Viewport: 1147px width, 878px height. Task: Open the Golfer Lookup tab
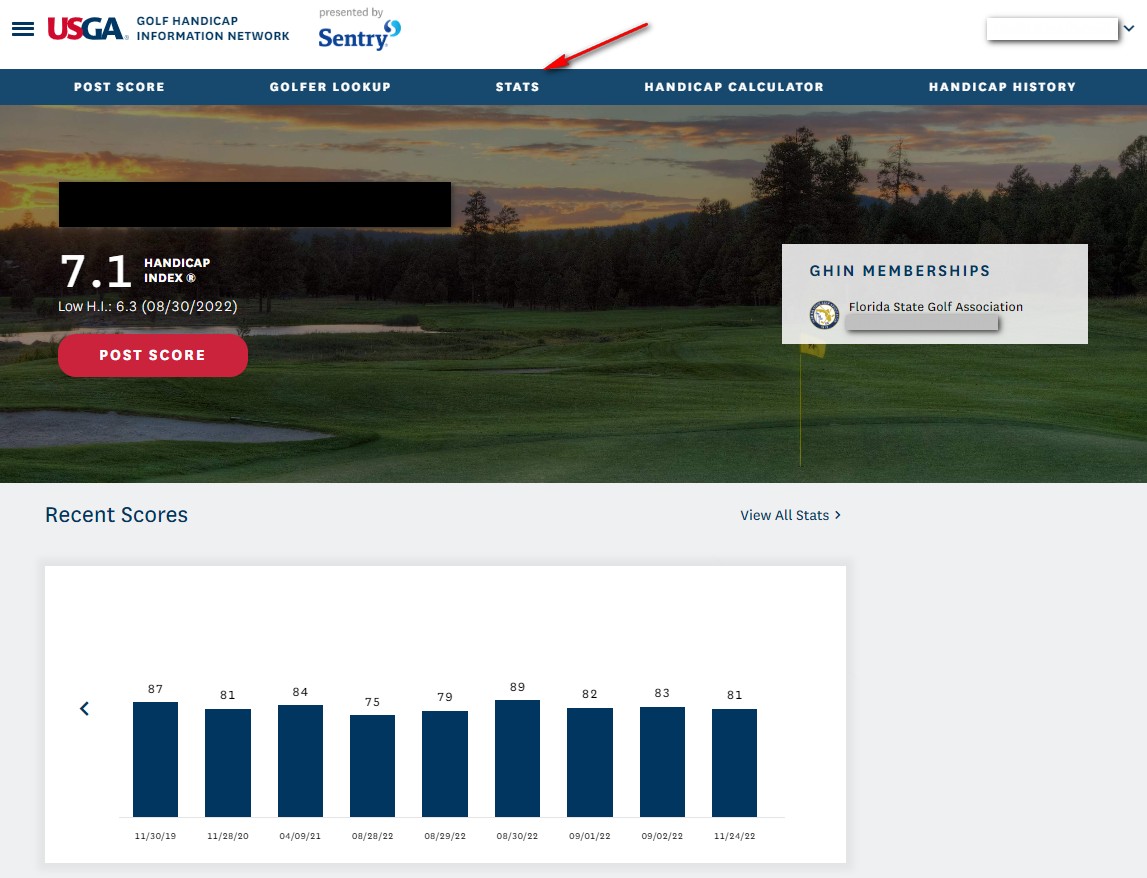pos(330,87)
